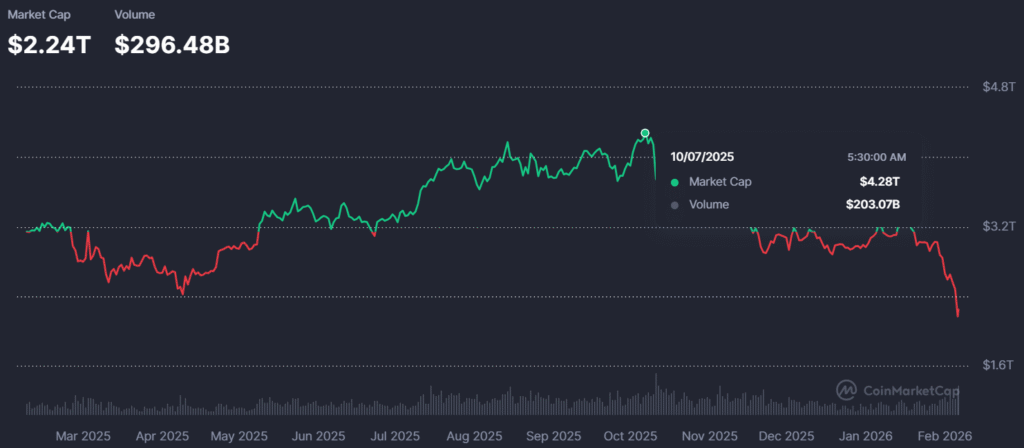Click the $3.2T y-axis label
This screenshot has width=1024, height=448.
coord(995,227)
